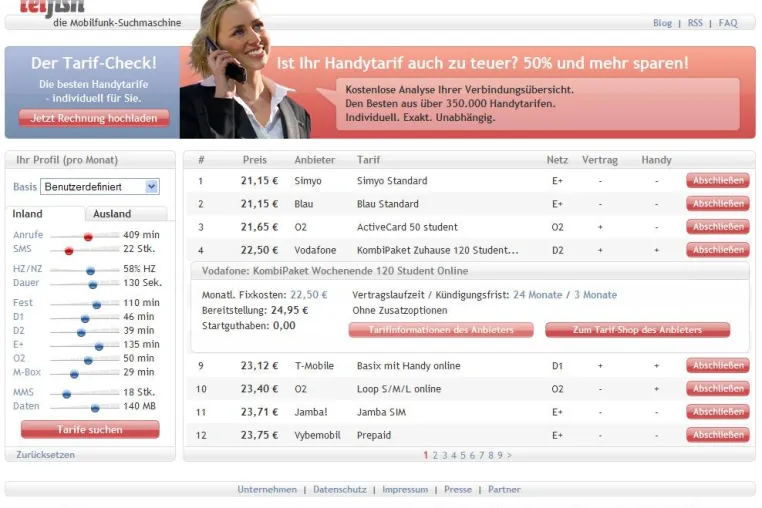Click the HZ/NZ slider handle
762x508 pixels.
(x=90, y=271)
